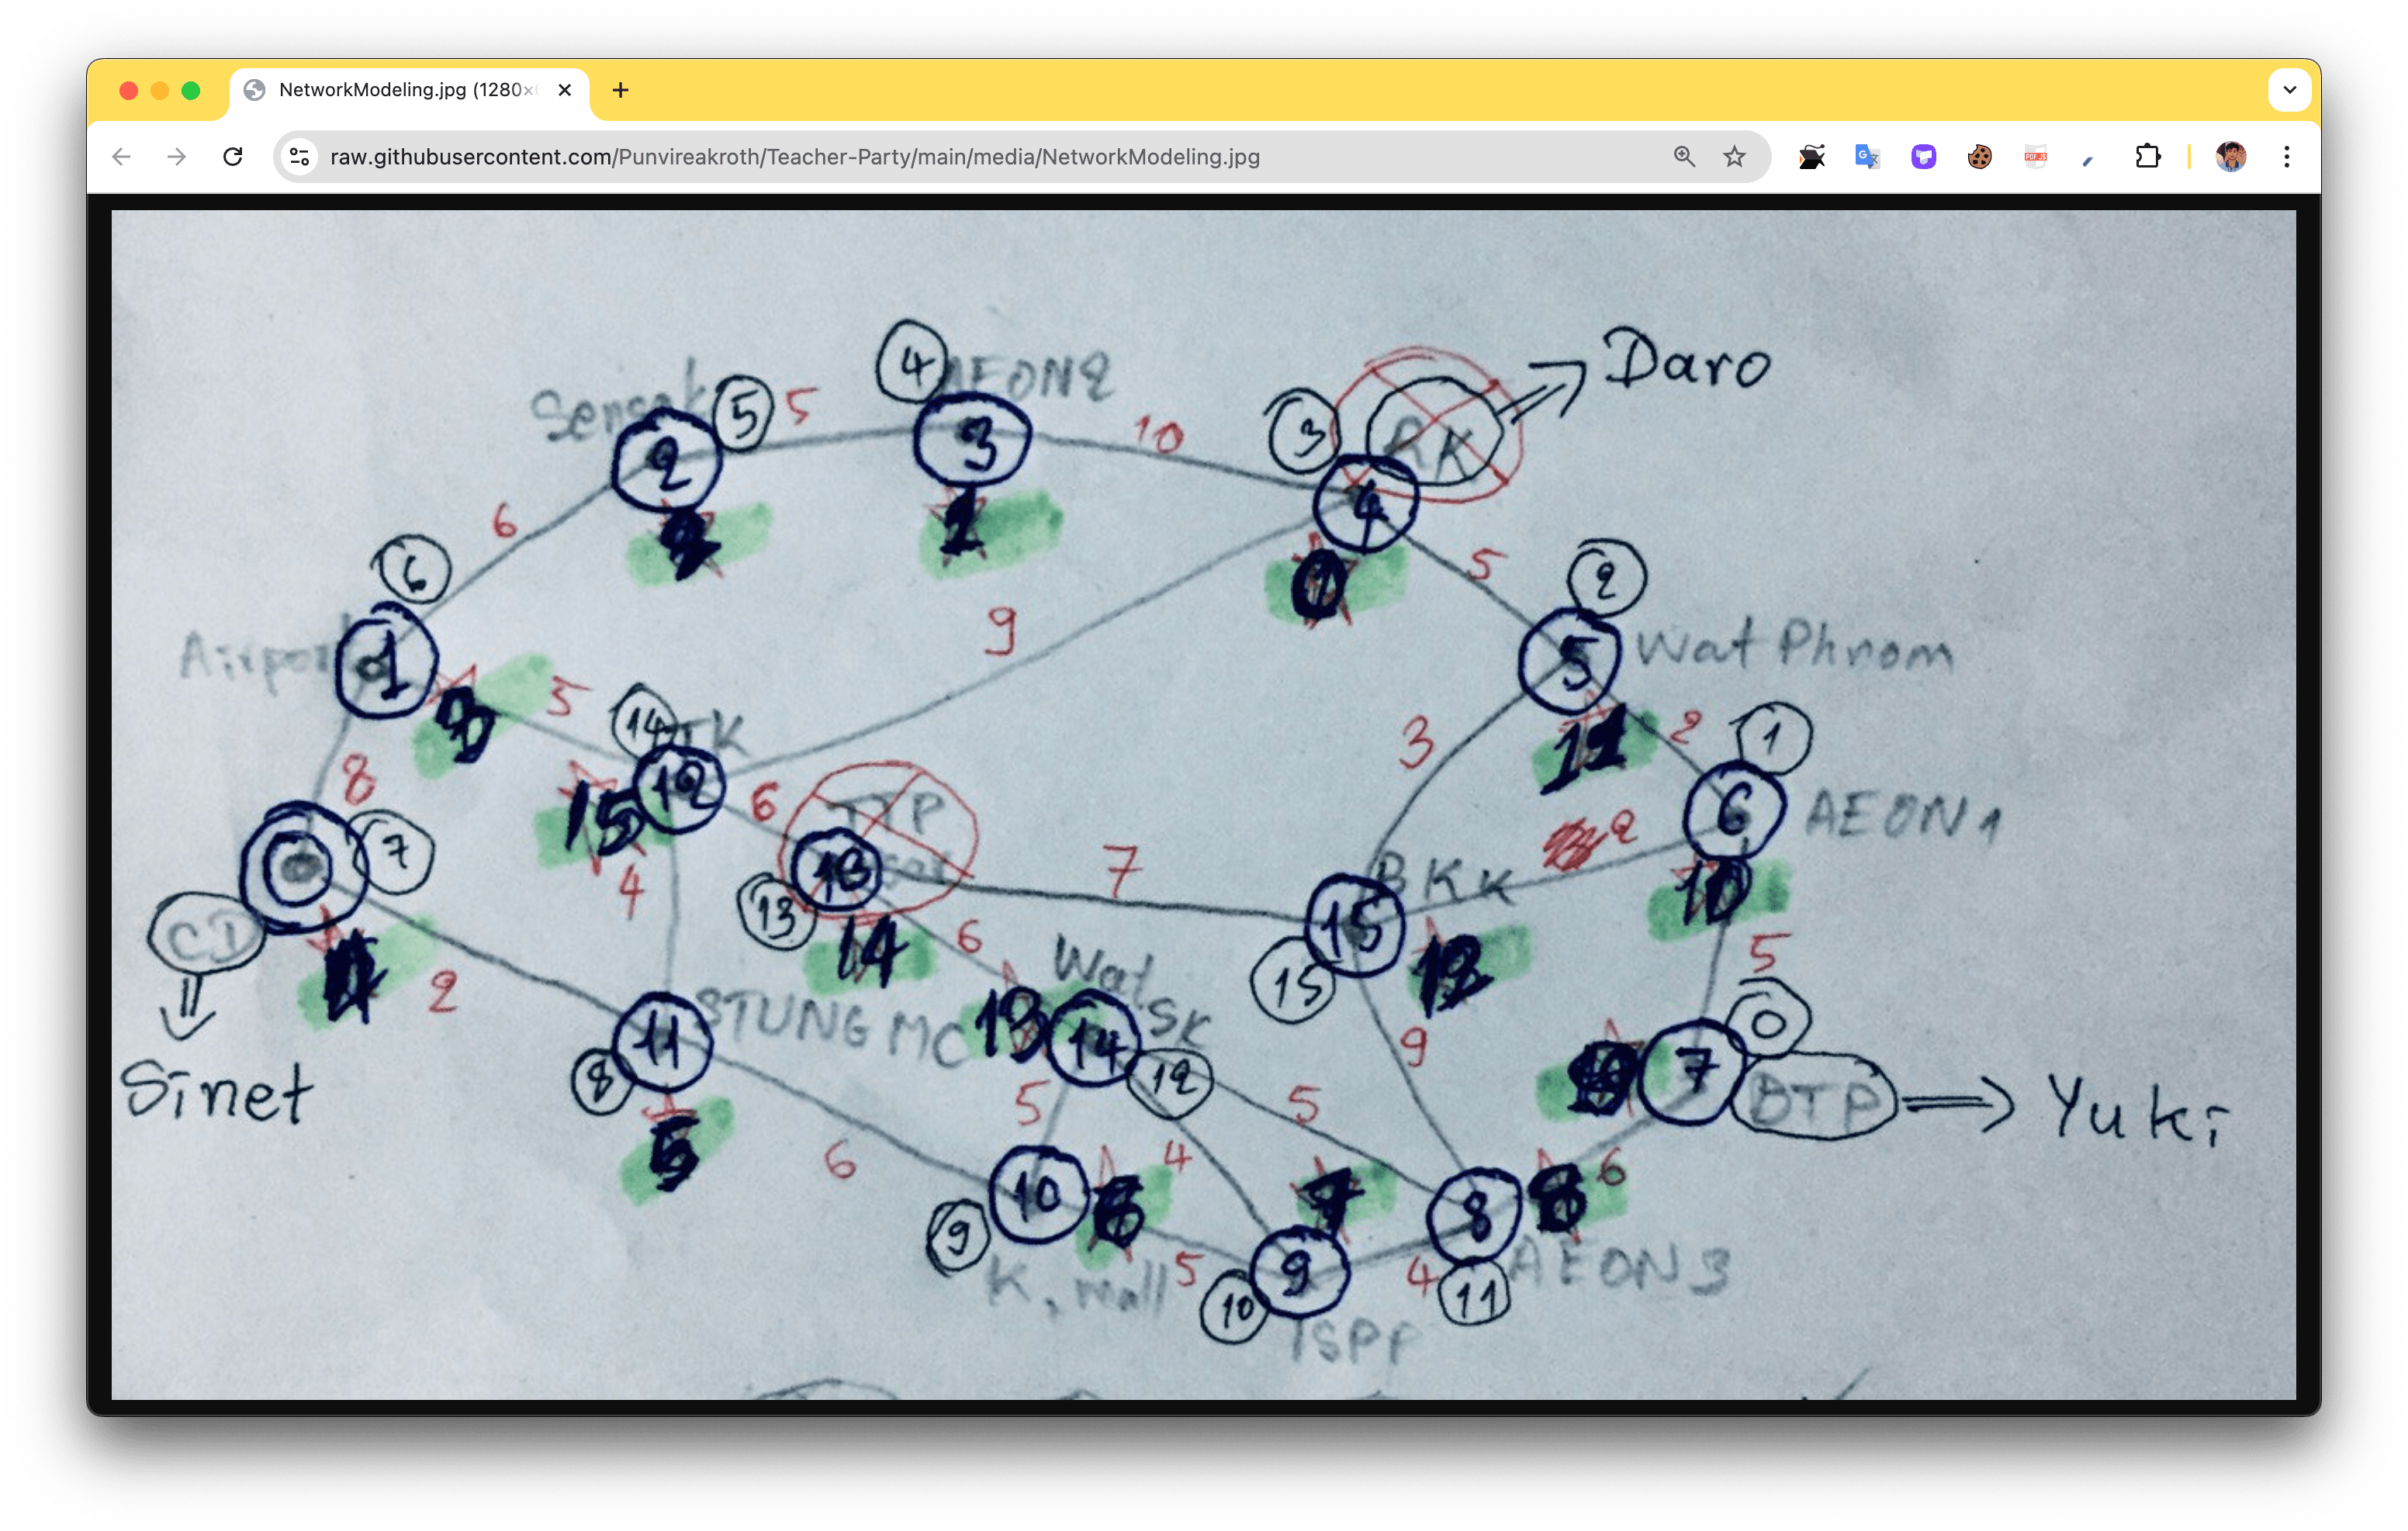Maximize the window with green button
Viewport: 2408px width, 1531px height.
coord(191,90)
